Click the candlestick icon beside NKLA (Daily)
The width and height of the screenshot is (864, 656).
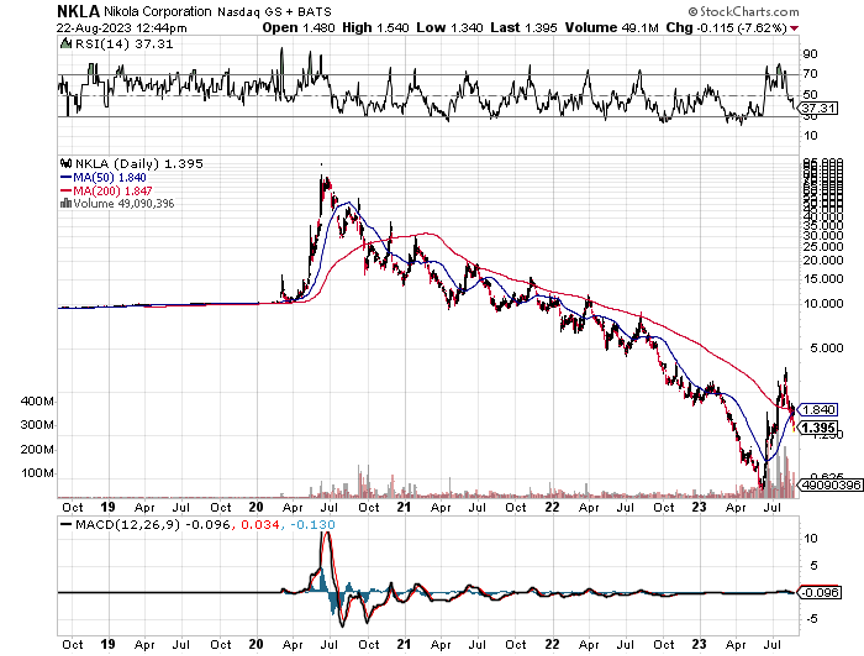pyautogui.click(x=65, y=163)
